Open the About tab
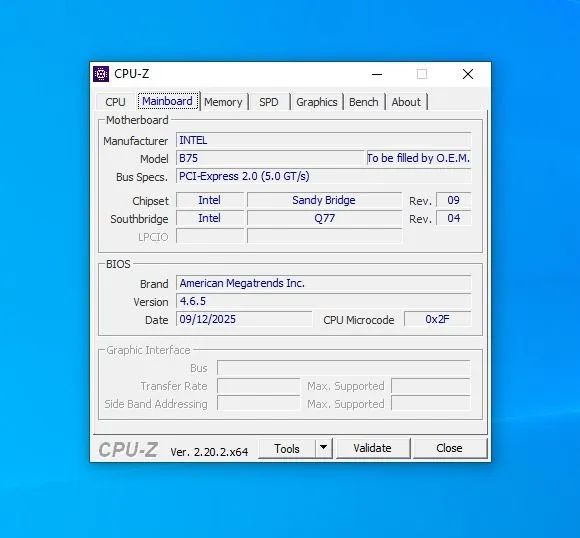This screenshot has width=580, height=538. [406, 102]
